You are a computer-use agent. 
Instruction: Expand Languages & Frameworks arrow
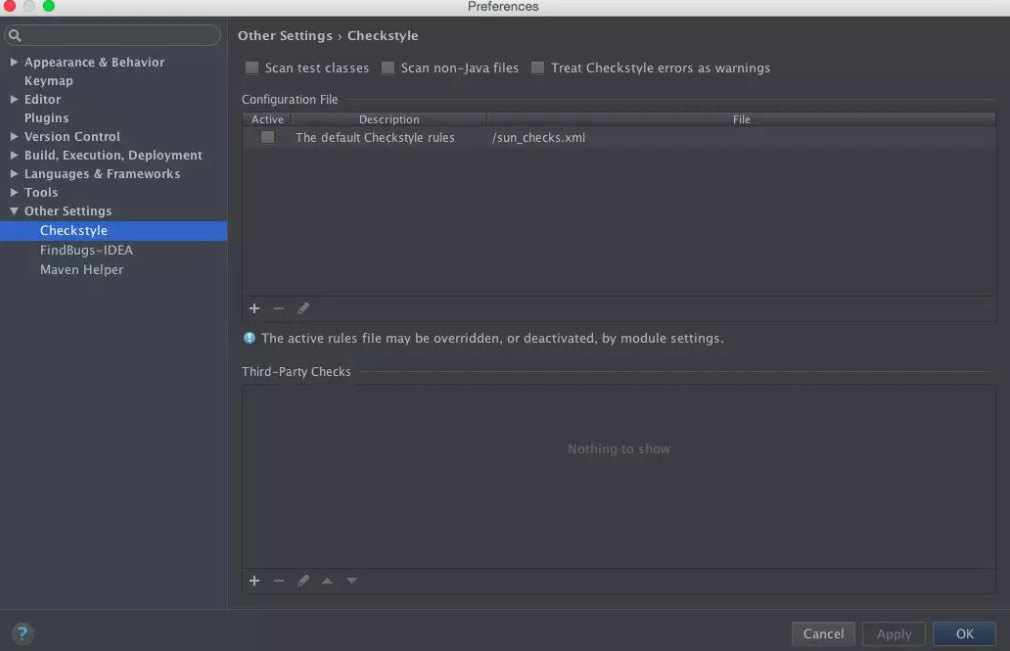point(14,174)
